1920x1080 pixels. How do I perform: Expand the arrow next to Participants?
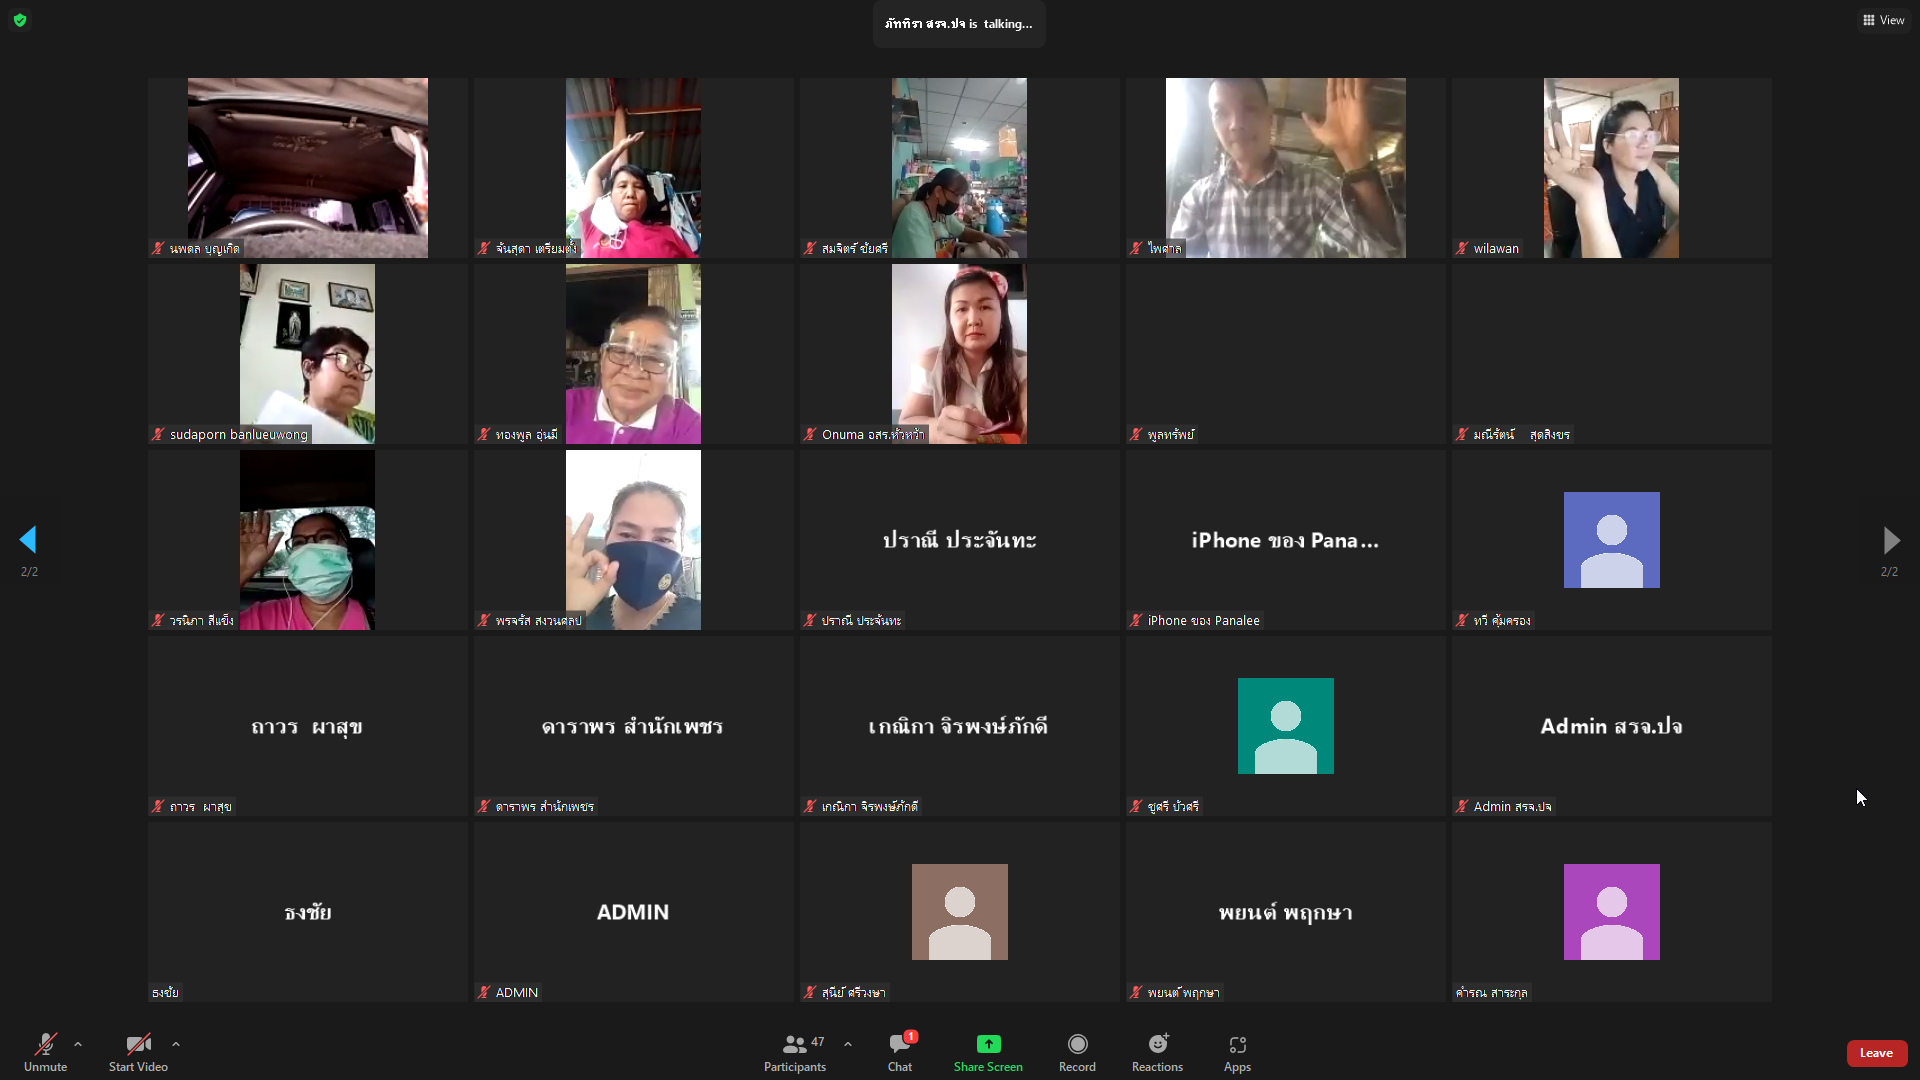848,1044
